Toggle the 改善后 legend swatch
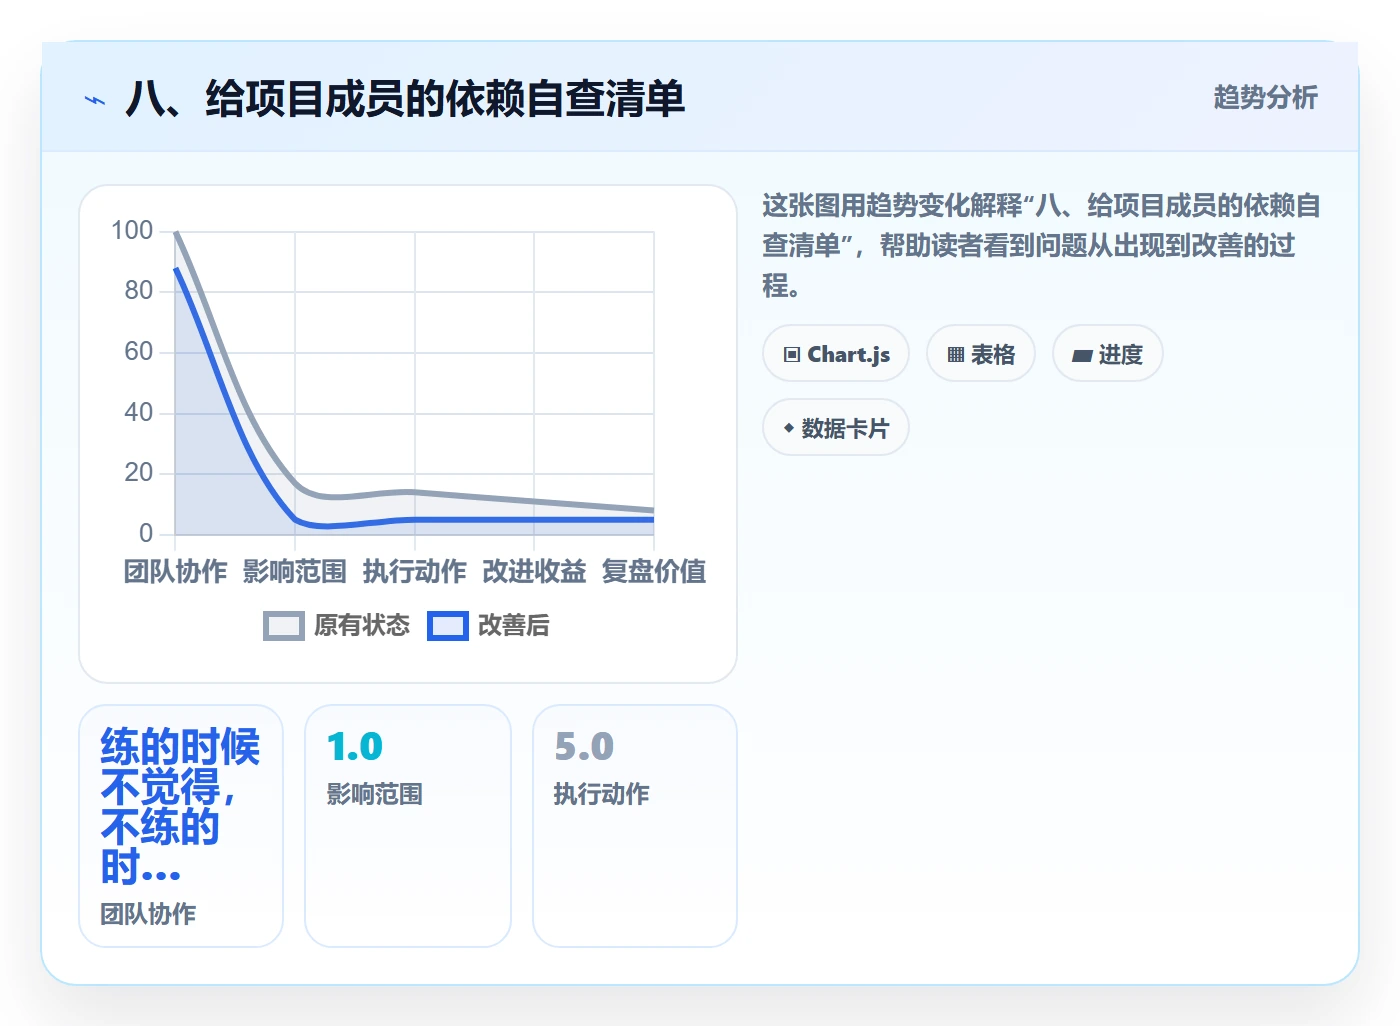The height and width of the screenshot is (1026, 1400). point(448,626)
